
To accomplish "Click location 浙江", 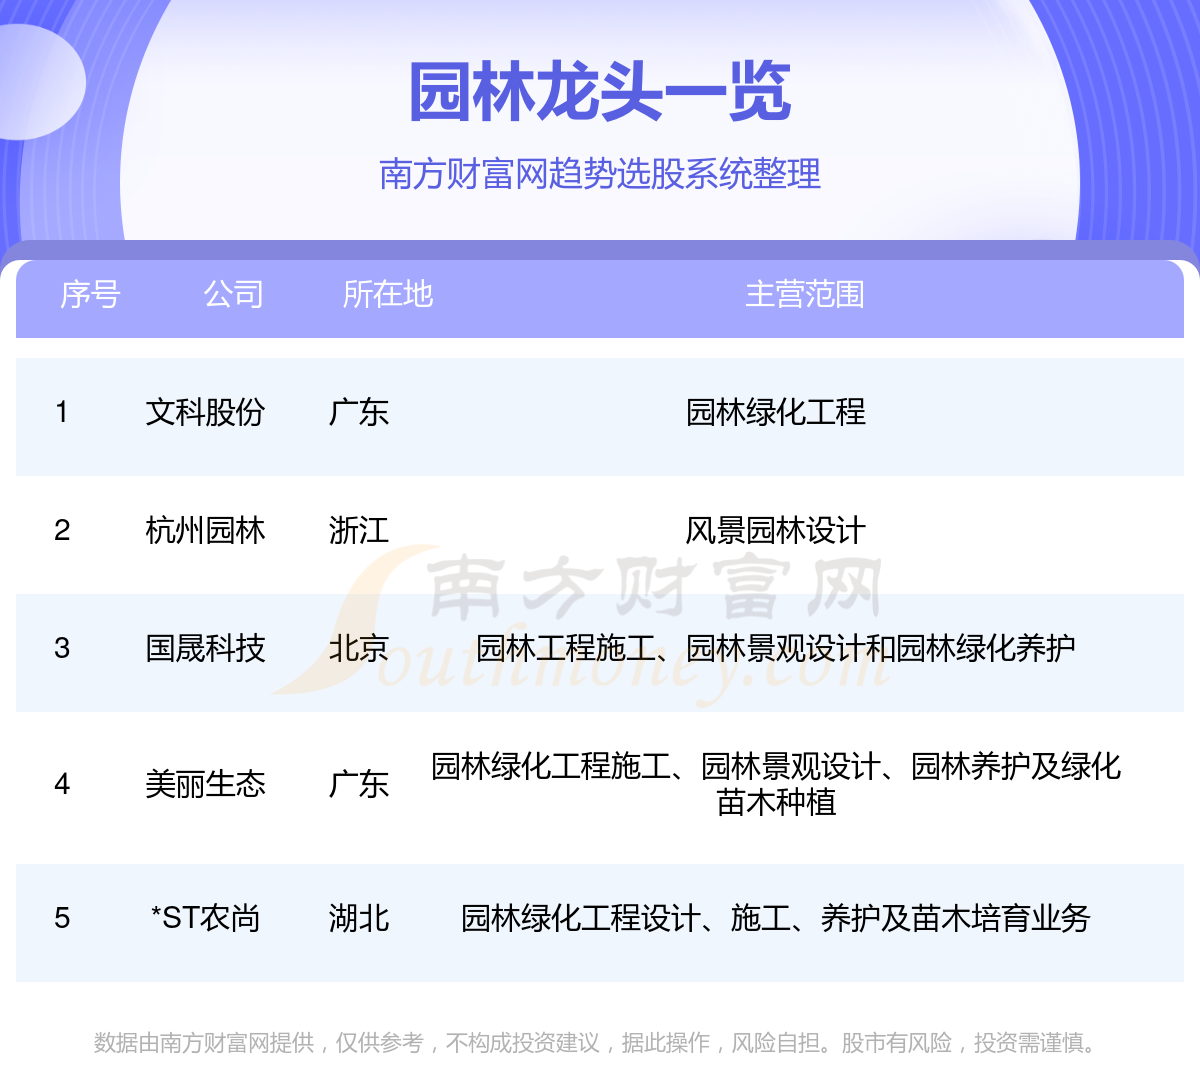I will pyautogui.click(x=359, y=530).
